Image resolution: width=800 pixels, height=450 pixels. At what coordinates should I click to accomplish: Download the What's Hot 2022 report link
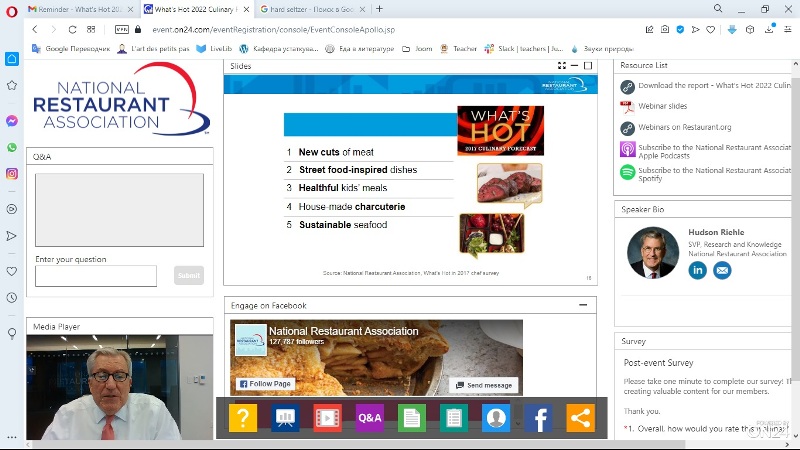(714, 86)
